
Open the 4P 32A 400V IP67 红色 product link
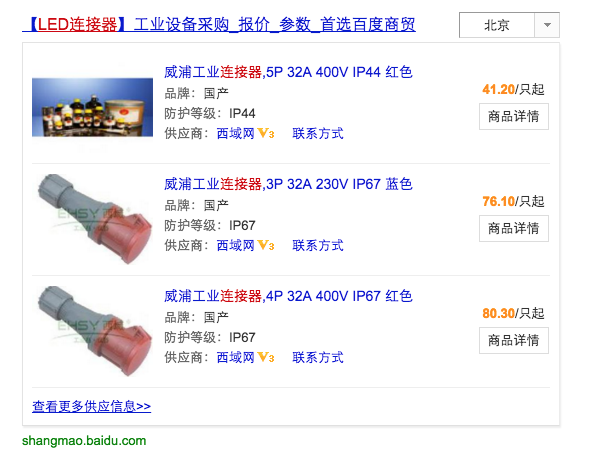(288, 296)
